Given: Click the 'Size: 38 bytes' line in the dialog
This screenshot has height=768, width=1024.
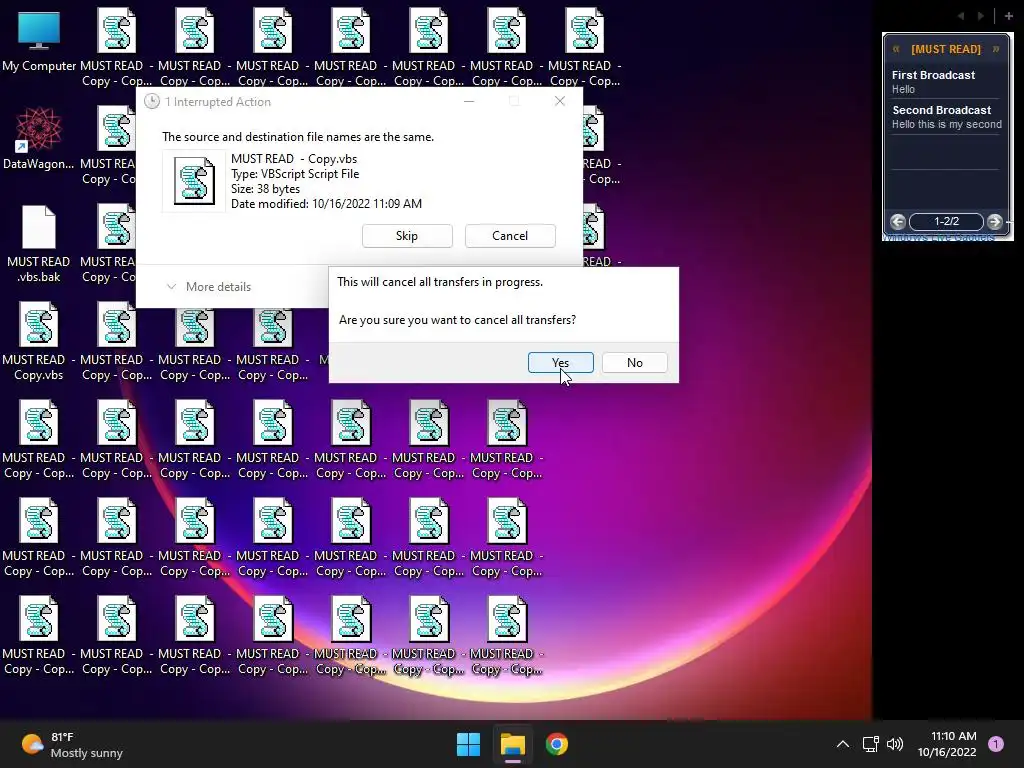Looking at the screenshot, I should [265, 189].
